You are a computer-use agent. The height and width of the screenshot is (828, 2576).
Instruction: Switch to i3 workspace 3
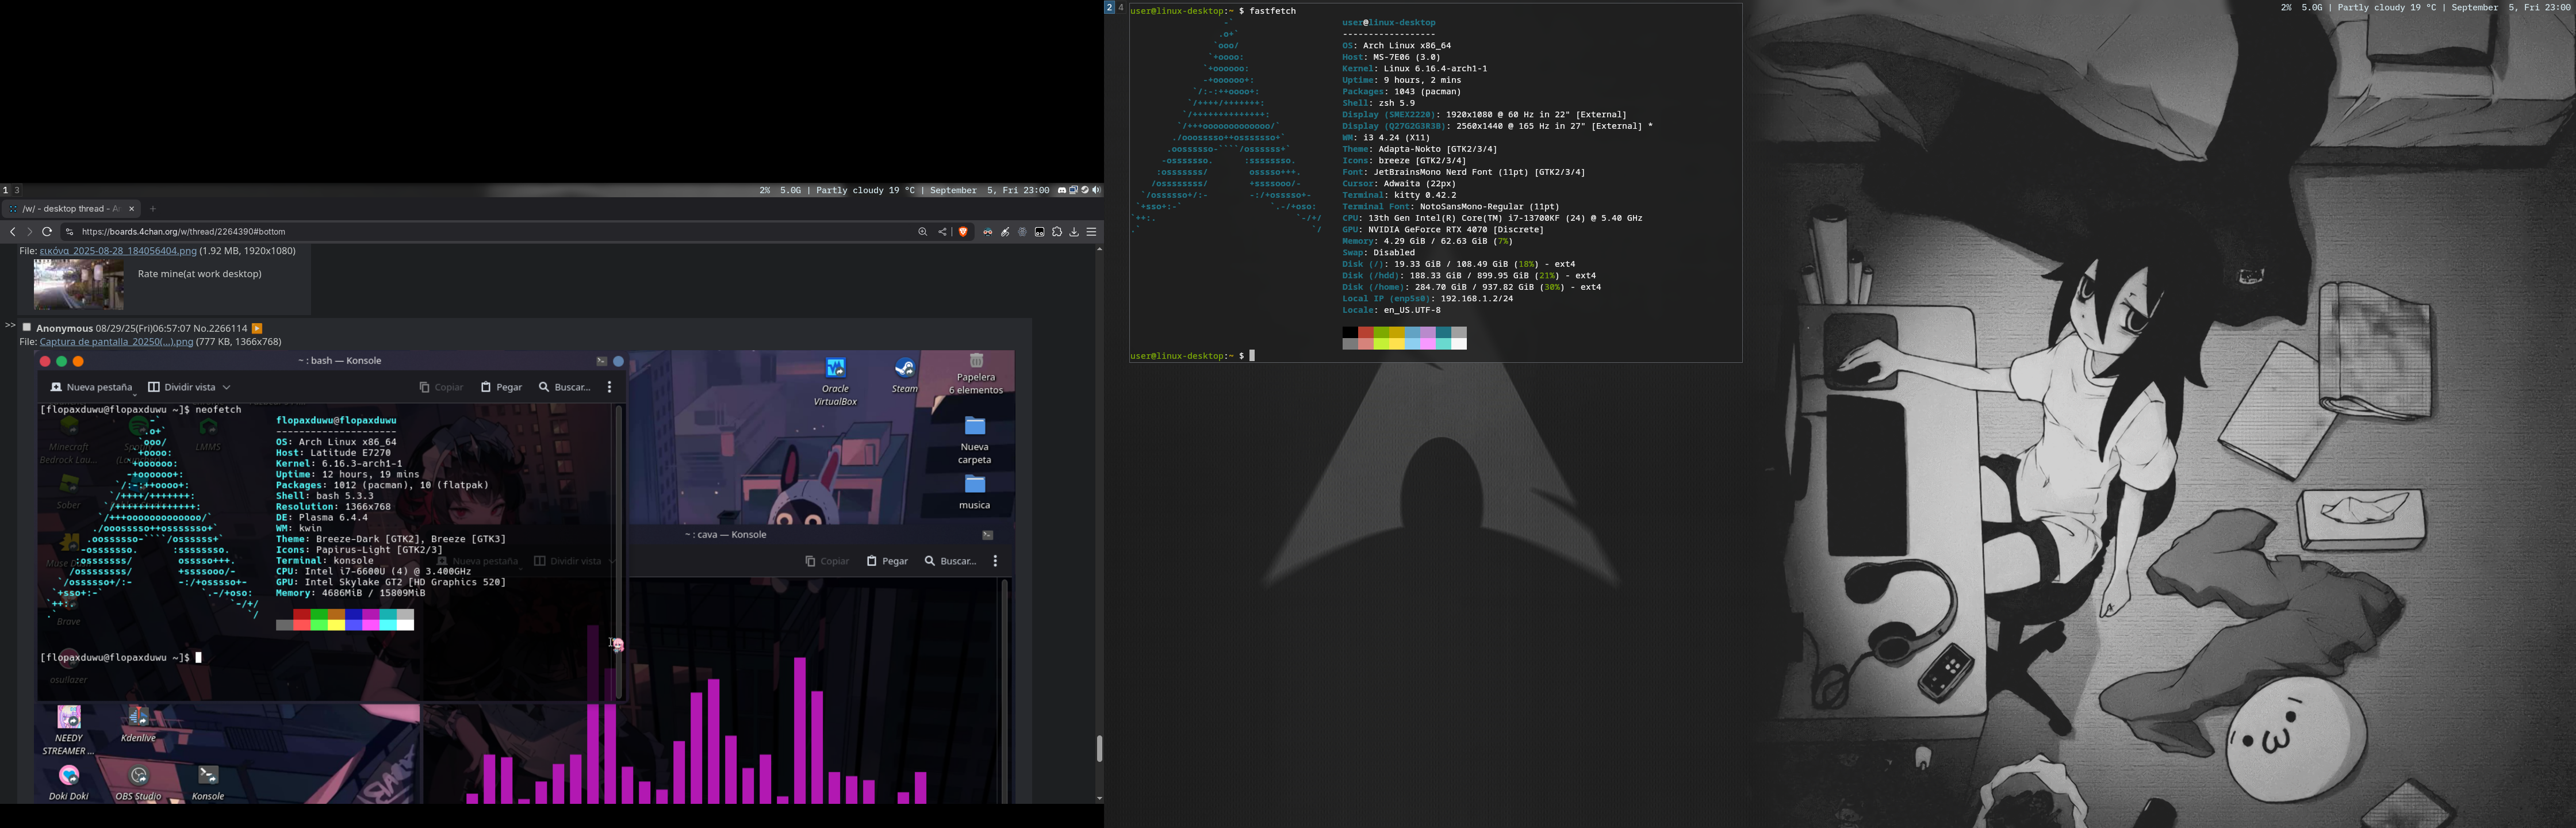[17, 190]
